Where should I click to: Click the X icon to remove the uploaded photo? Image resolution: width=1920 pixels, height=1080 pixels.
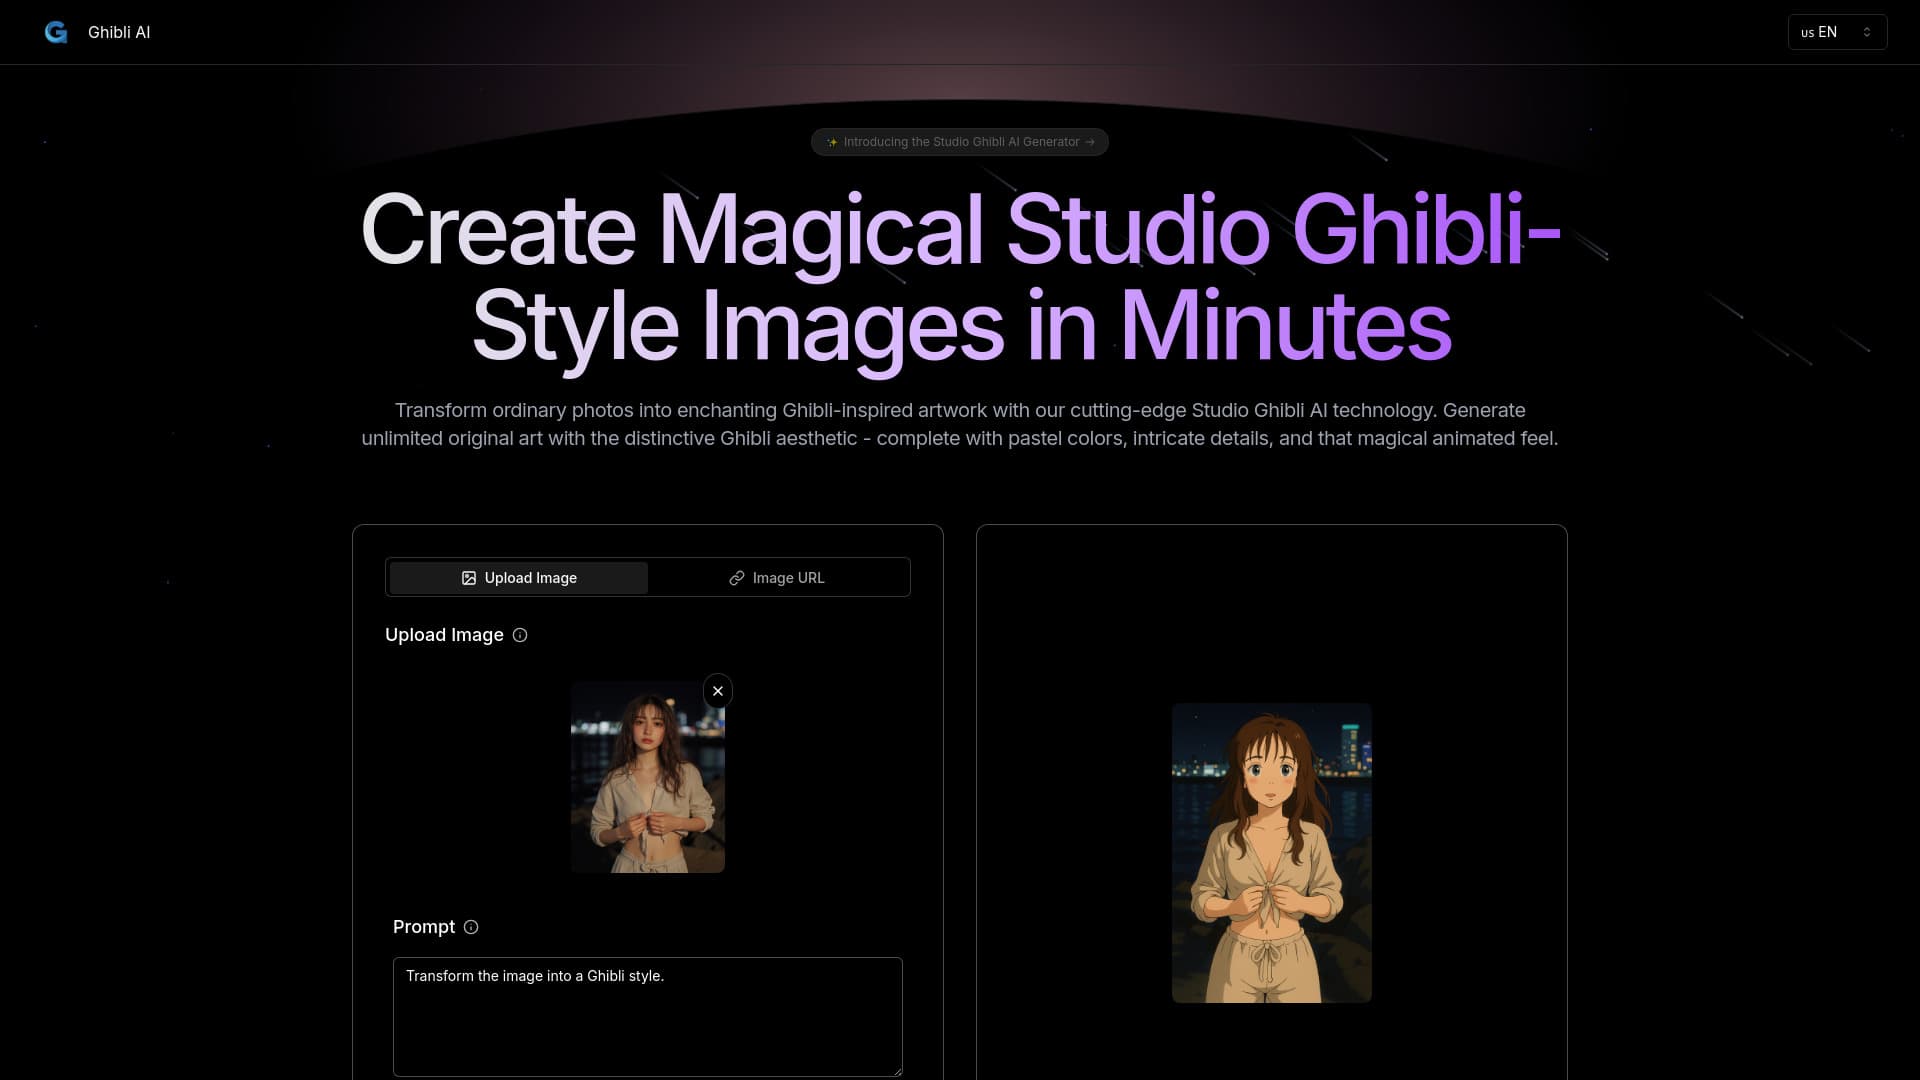point(717,691)
